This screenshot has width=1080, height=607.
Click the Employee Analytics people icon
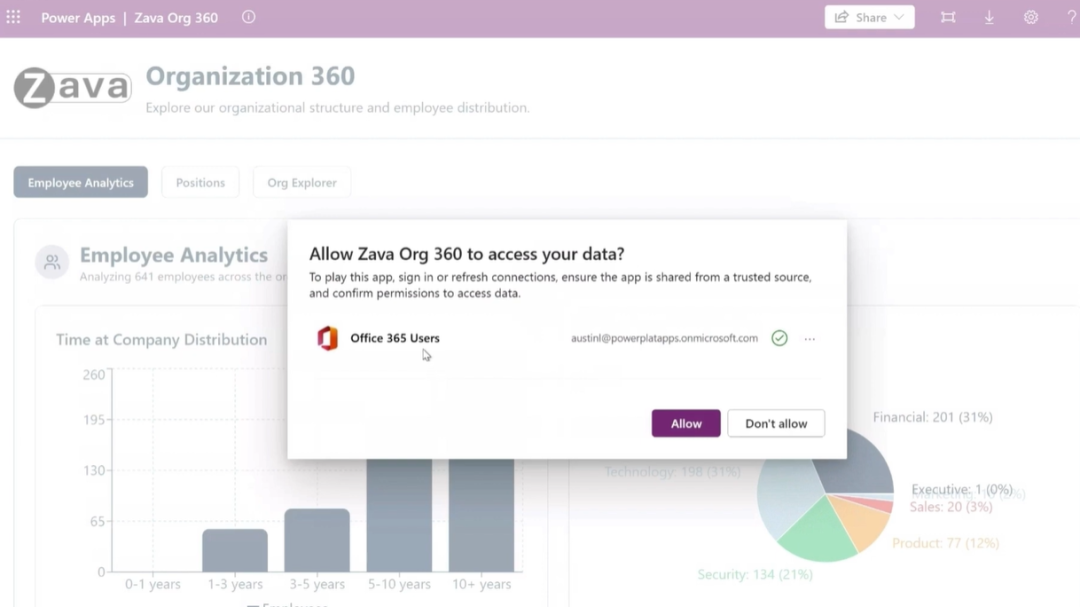(52, 262)
